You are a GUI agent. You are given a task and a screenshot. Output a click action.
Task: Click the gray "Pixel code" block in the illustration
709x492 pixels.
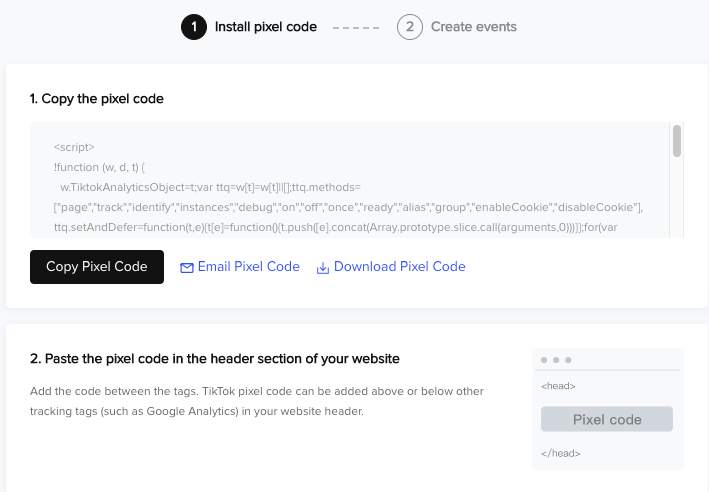(x=607, y=419)
